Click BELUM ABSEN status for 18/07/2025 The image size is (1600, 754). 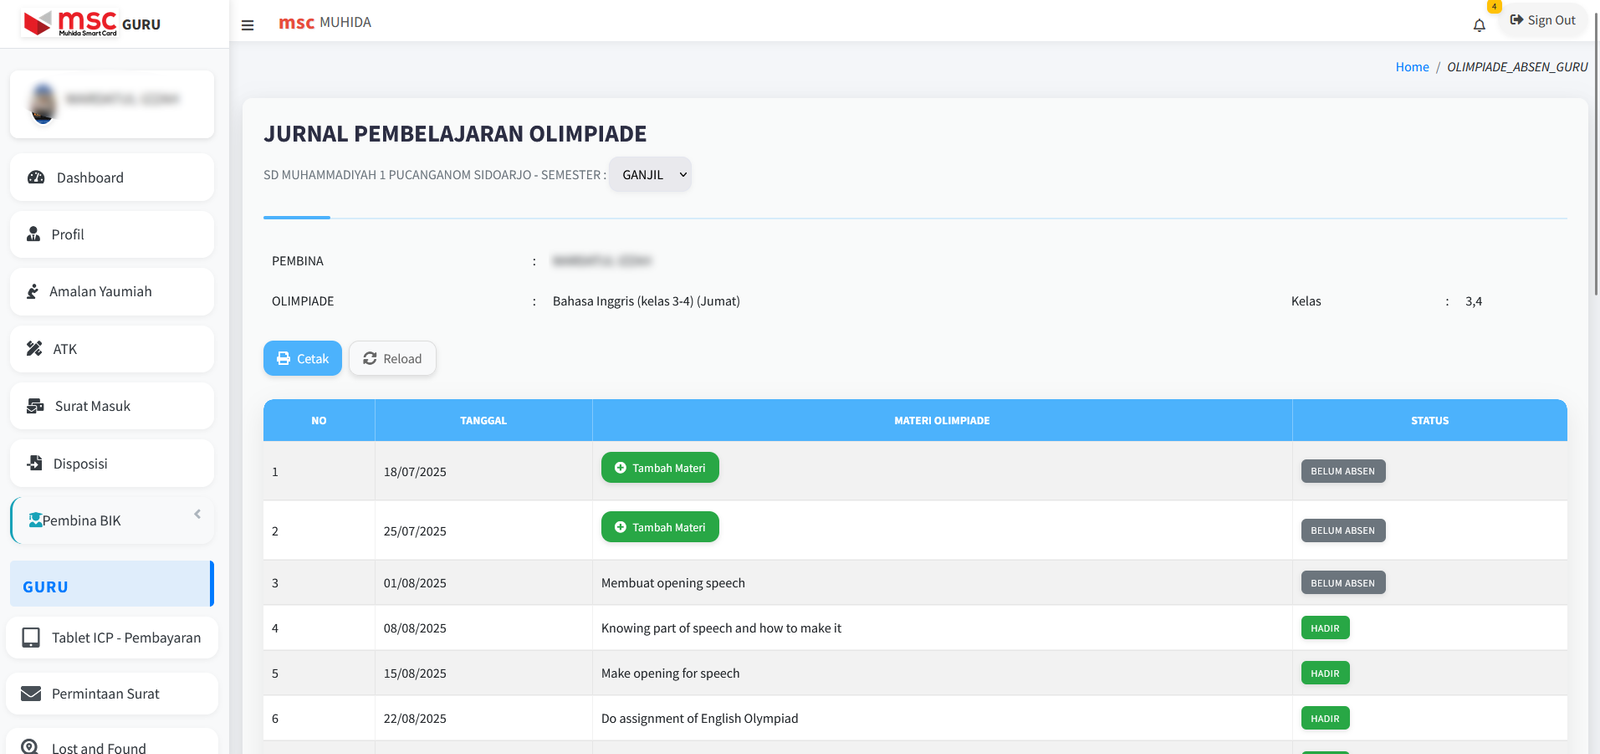(x=1343, y=471)
